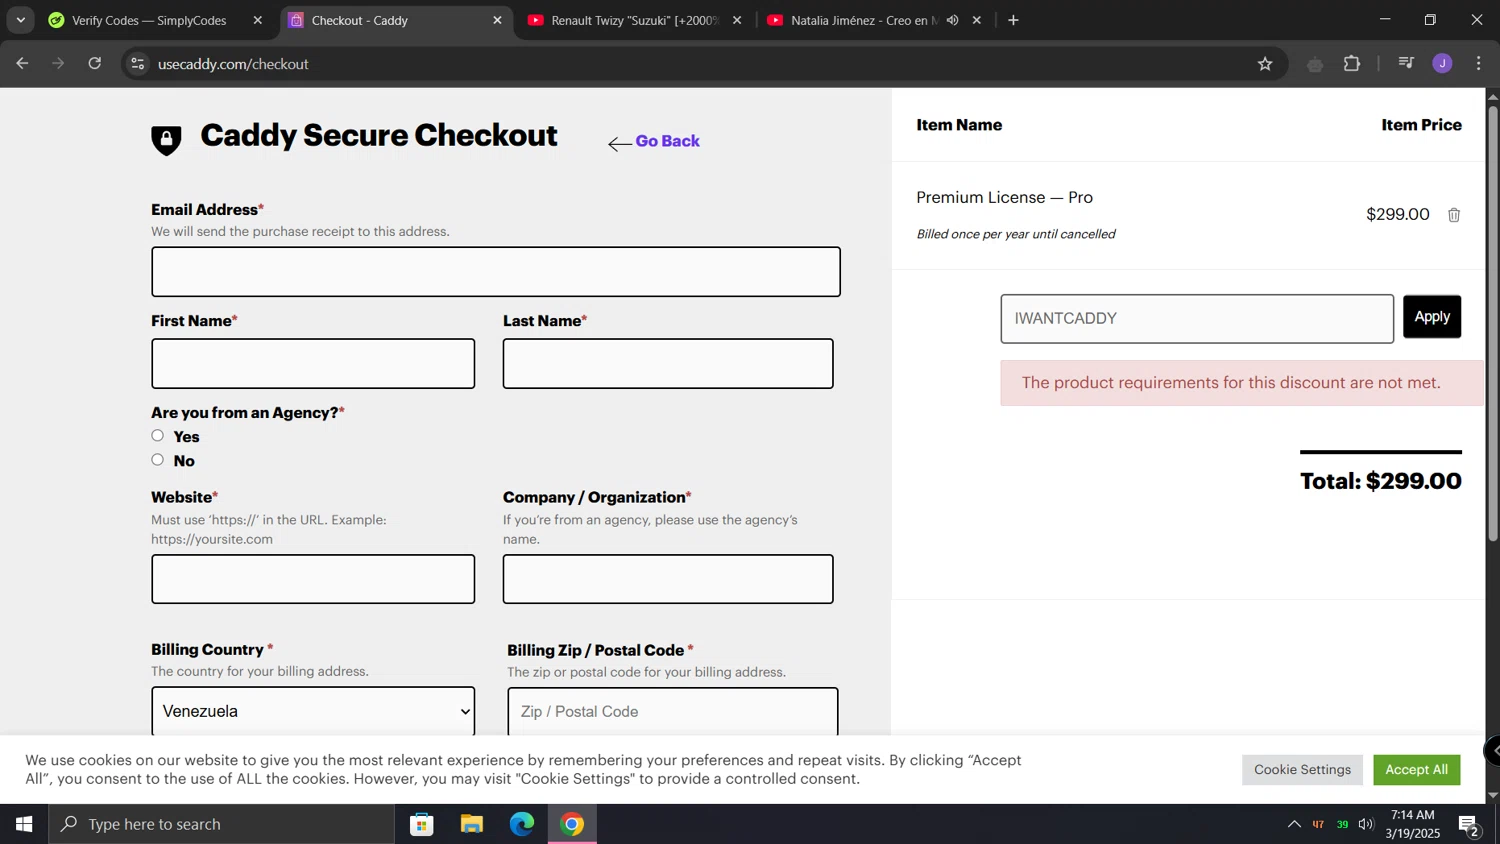The image size is (1500, 844).
Task: Close the Natalia Jiménez tab
Action: tap(977, 20)
